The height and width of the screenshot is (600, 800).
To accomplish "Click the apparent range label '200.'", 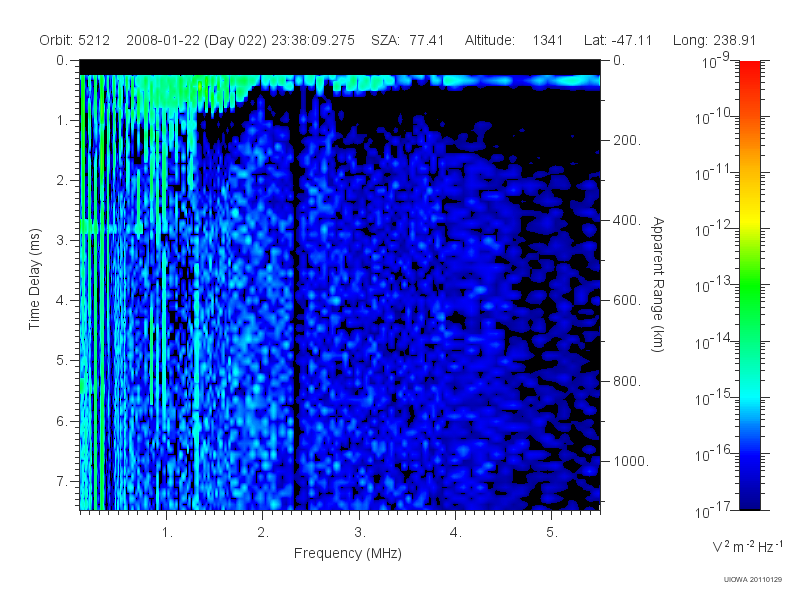I will [627, 140].
